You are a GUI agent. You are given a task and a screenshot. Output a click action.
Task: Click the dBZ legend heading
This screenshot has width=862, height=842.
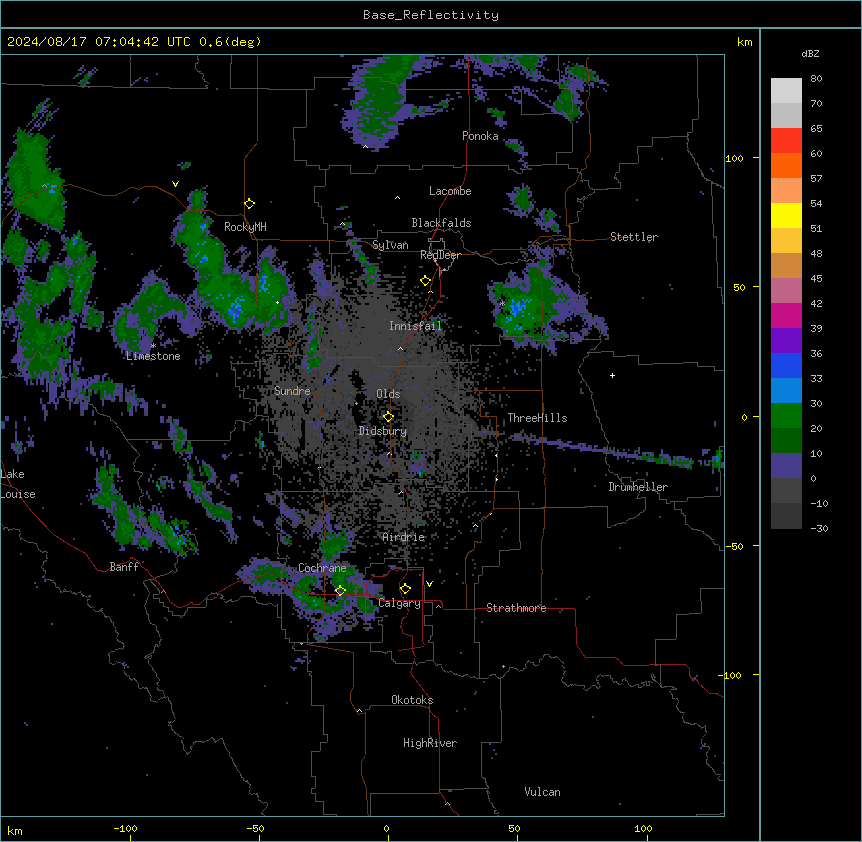coord(810,54)
